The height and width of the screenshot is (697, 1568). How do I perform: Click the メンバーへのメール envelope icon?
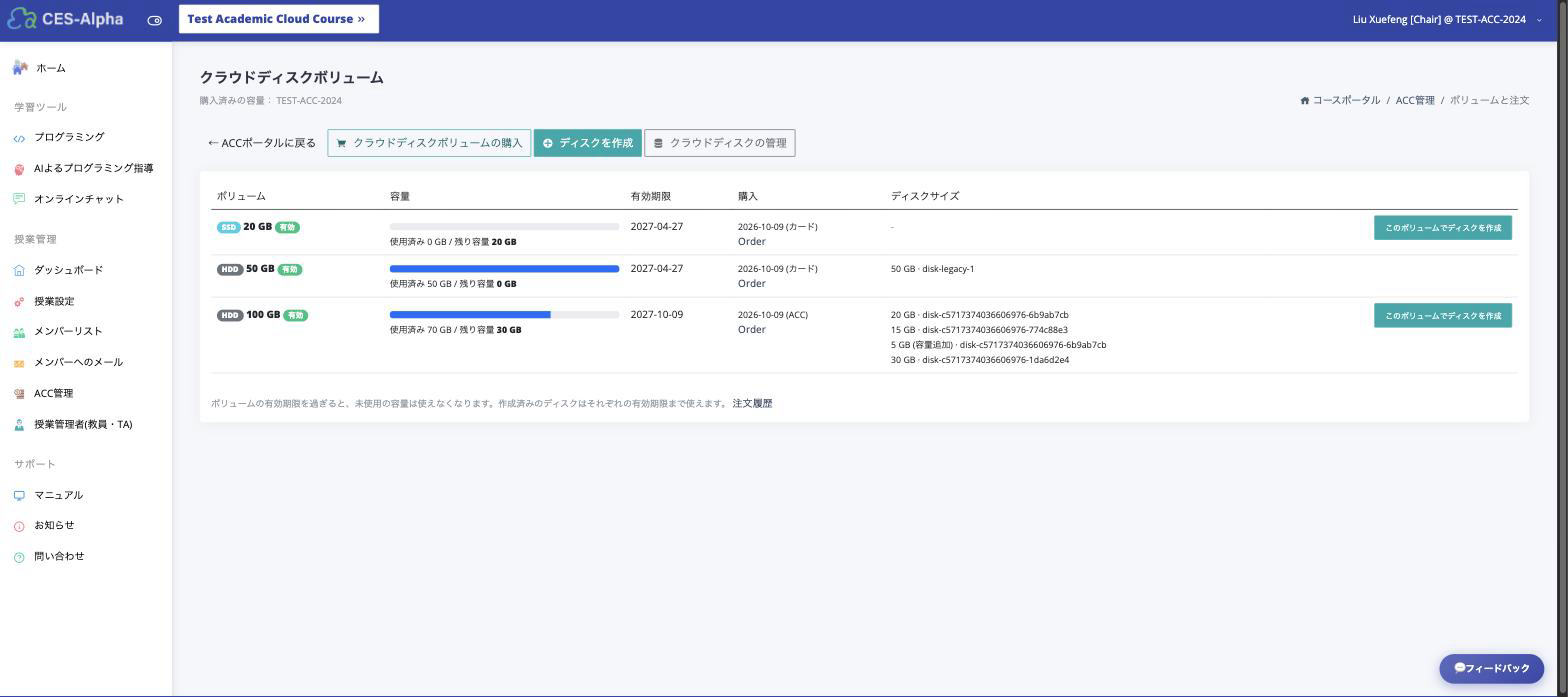pyautogui.click(x=19, y=363)
